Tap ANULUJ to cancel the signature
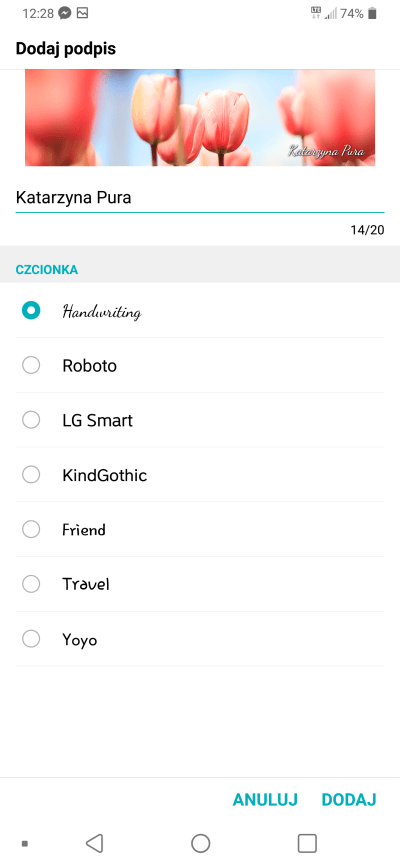The width and height of the screenshot is (400, 867). [x=265, y=800]
